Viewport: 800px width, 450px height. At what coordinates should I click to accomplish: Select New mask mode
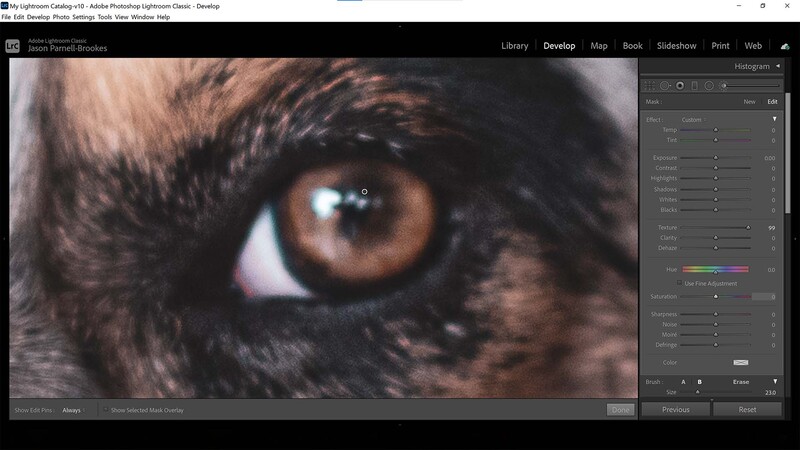pos(749,102)
